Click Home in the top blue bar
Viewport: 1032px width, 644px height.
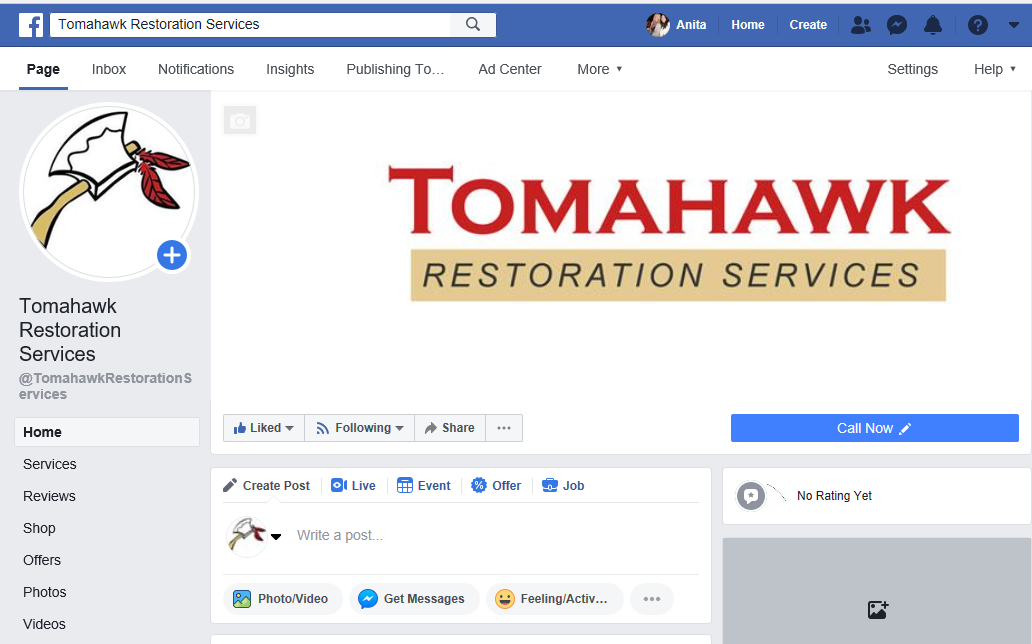click(748, 25)
